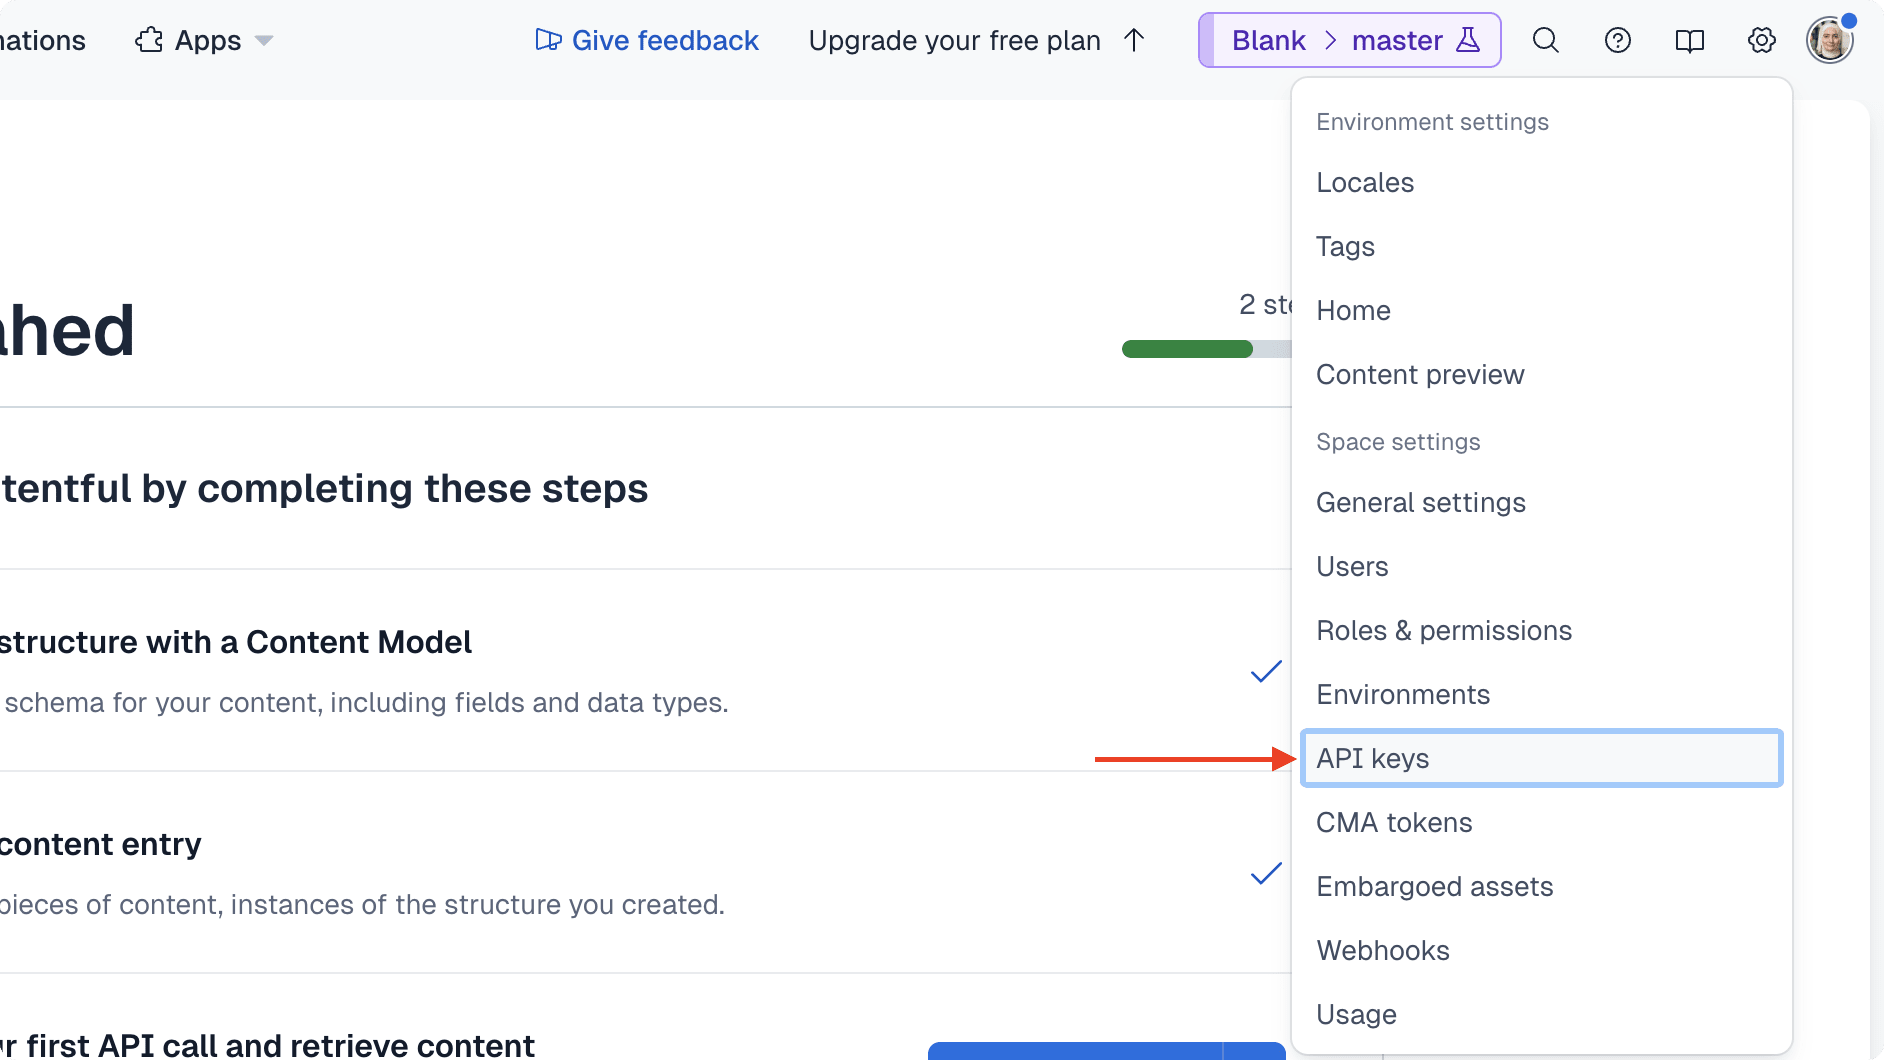Open the help question mark icon
The height and width of the screenshot is (1060, 1884).
(1617, 40)
